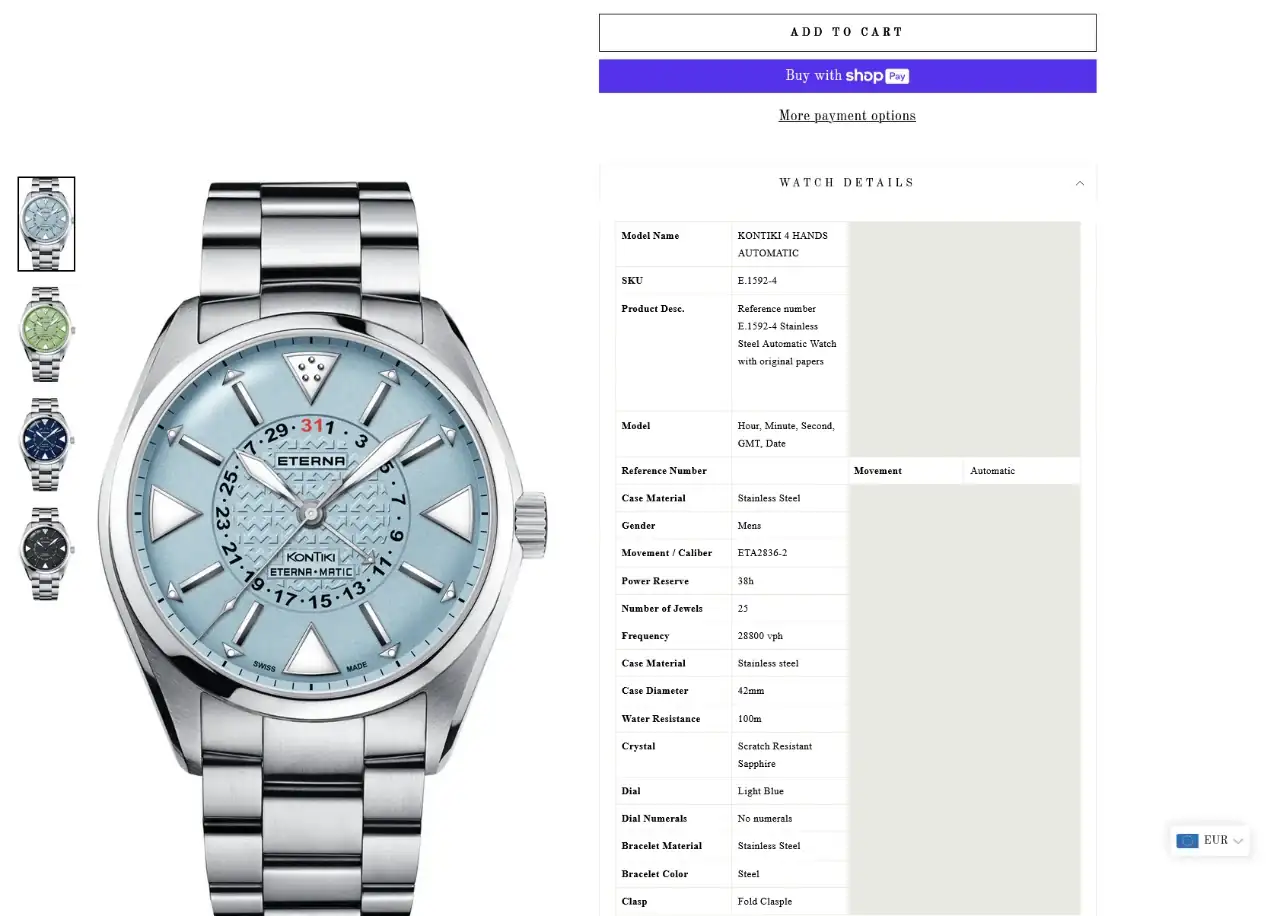Click the Light Blue dial value
The image size is (1280, 916).
point(761,791)
